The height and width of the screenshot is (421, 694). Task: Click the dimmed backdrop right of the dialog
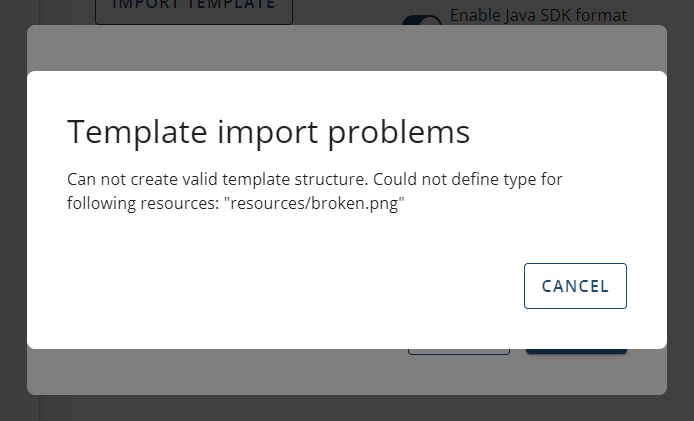click(x=681, y=210)
